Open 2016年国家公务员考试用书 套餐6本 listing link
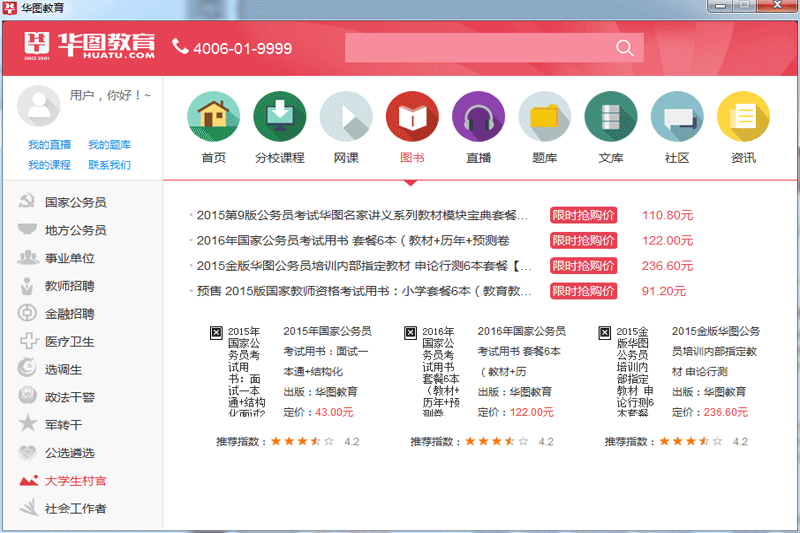The width and height of the screenshot is (800, 533). coord(353,240)
